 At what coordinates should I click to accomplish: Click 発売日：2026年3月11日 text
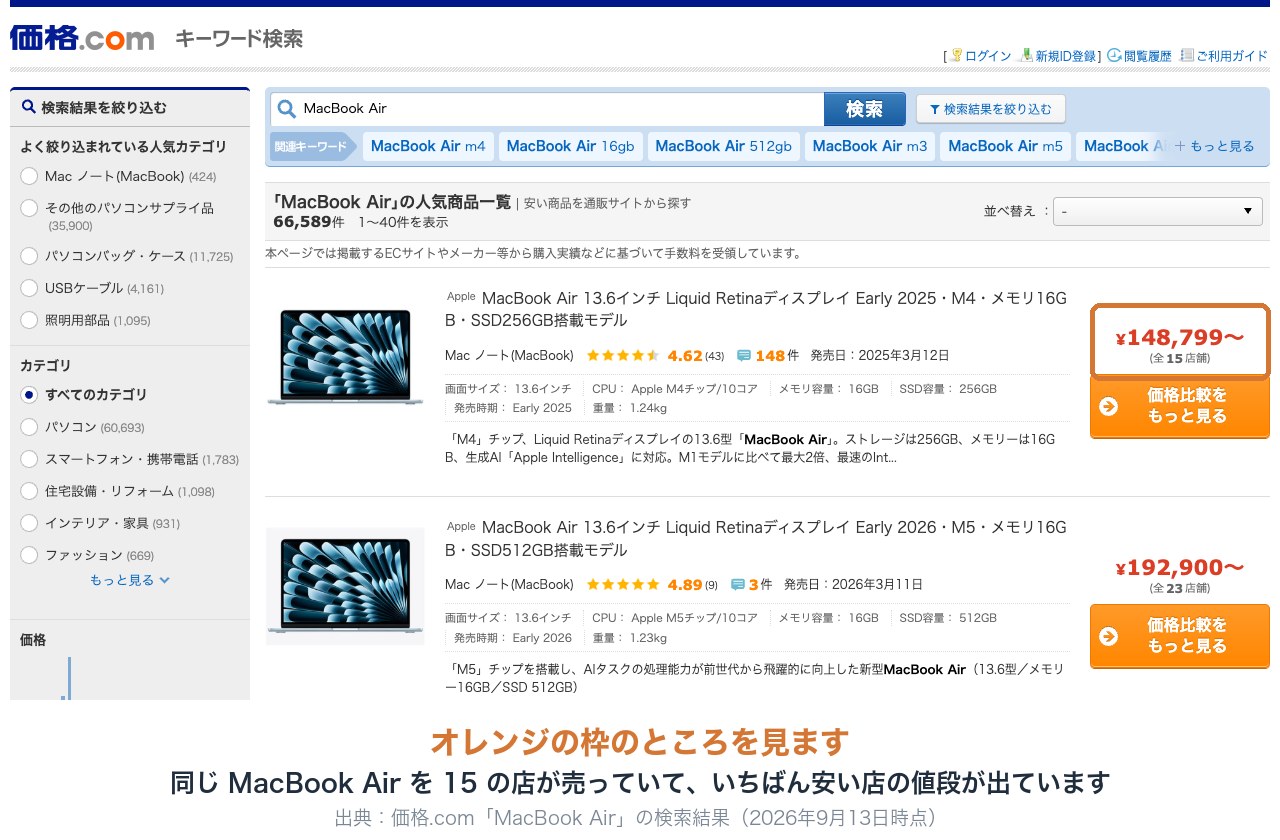pyautogui.click(x=853, y=585)
